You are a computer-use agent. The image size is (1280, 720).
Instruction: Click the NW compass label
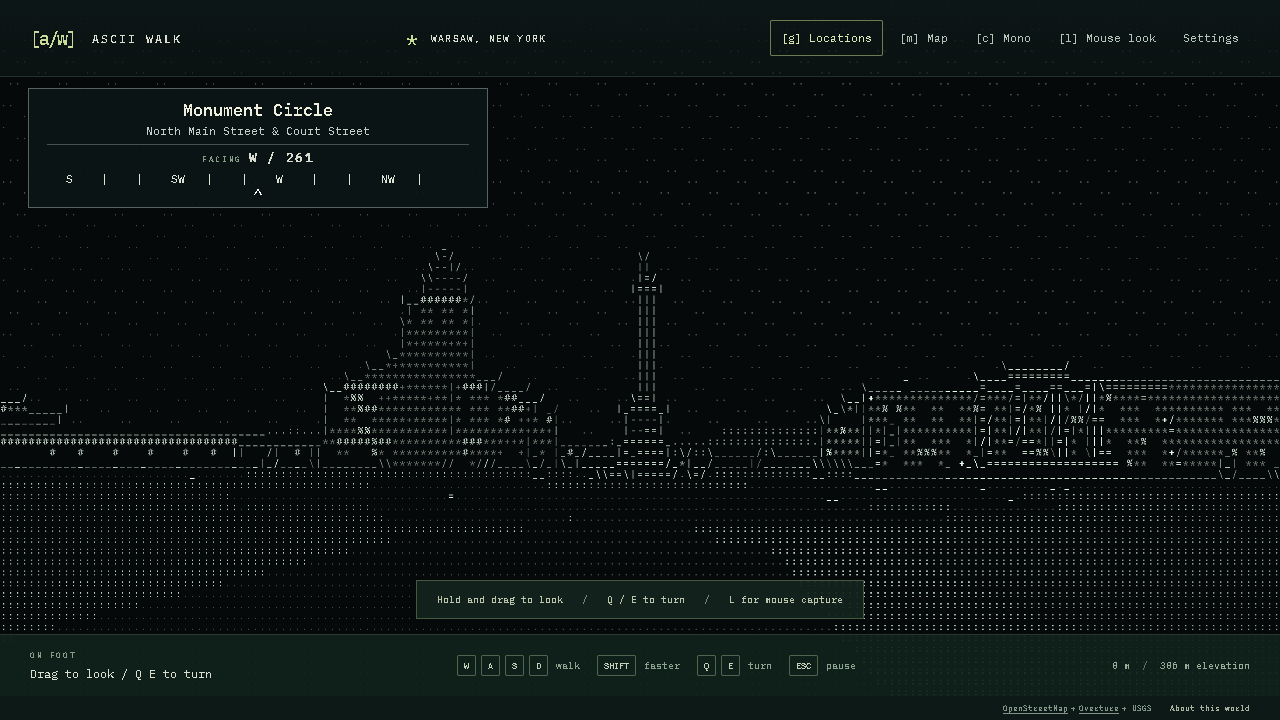(388, 180)
